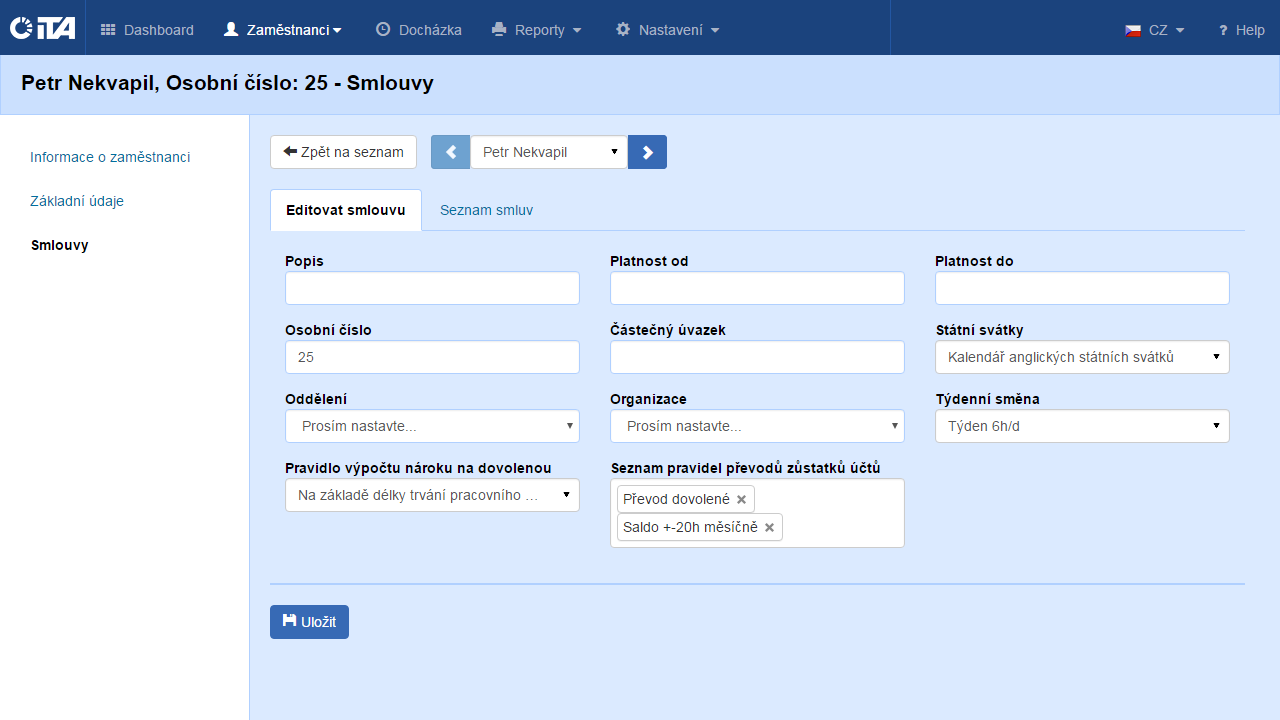1280x720 pixels.
Task: Open the Docházka attendance page
Action: click(418, 30)
